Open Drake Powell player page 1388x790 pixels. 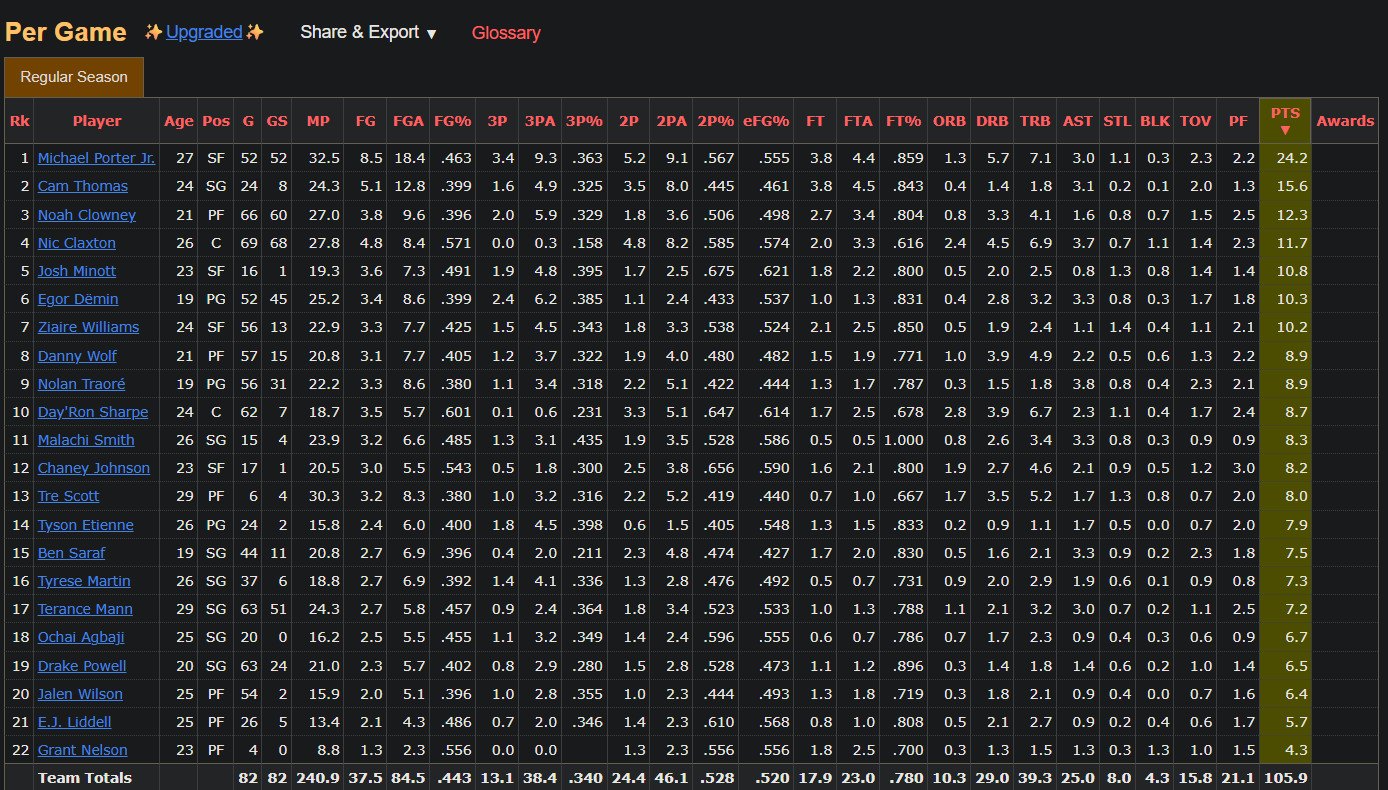(x=82, y=666)
